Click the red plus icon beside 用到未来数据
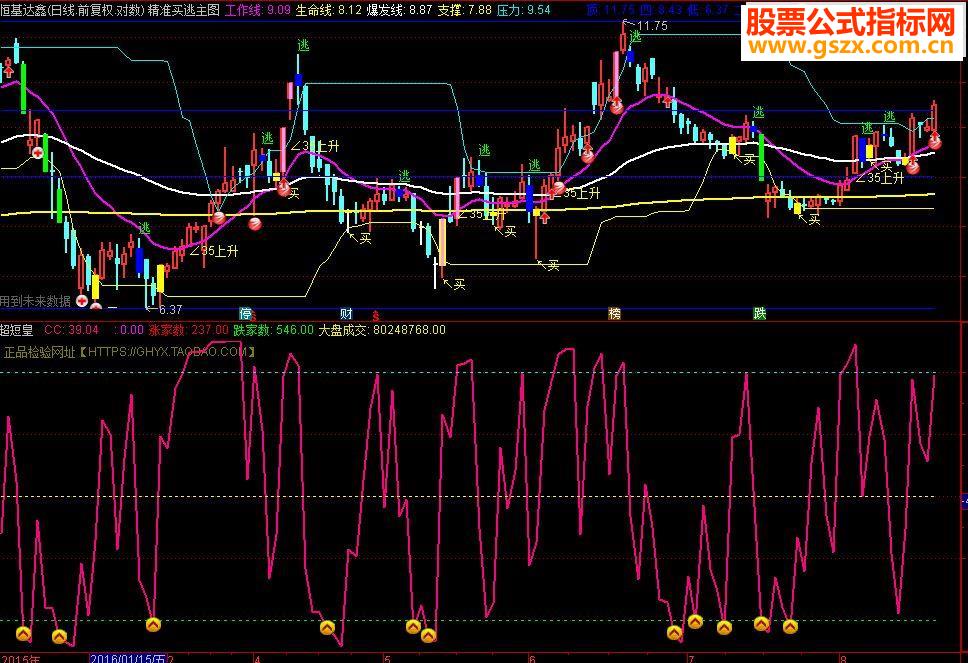Image resolution: width=968 pixels, height=663 pixels. pyautogui.click(x=82, y=301)
